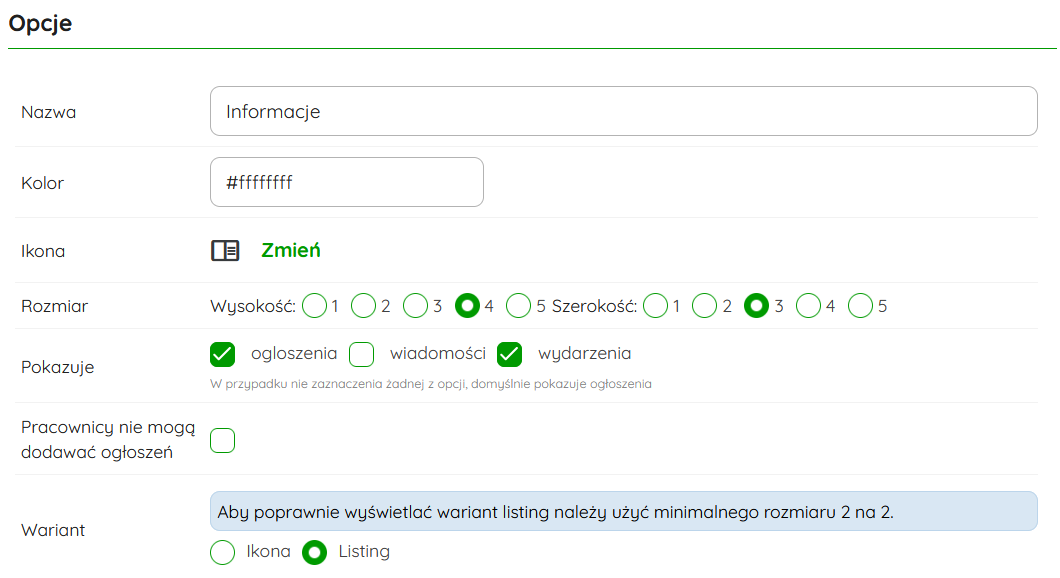
Task: Select Szerokość radio option 4
Action: coord(809,306)
